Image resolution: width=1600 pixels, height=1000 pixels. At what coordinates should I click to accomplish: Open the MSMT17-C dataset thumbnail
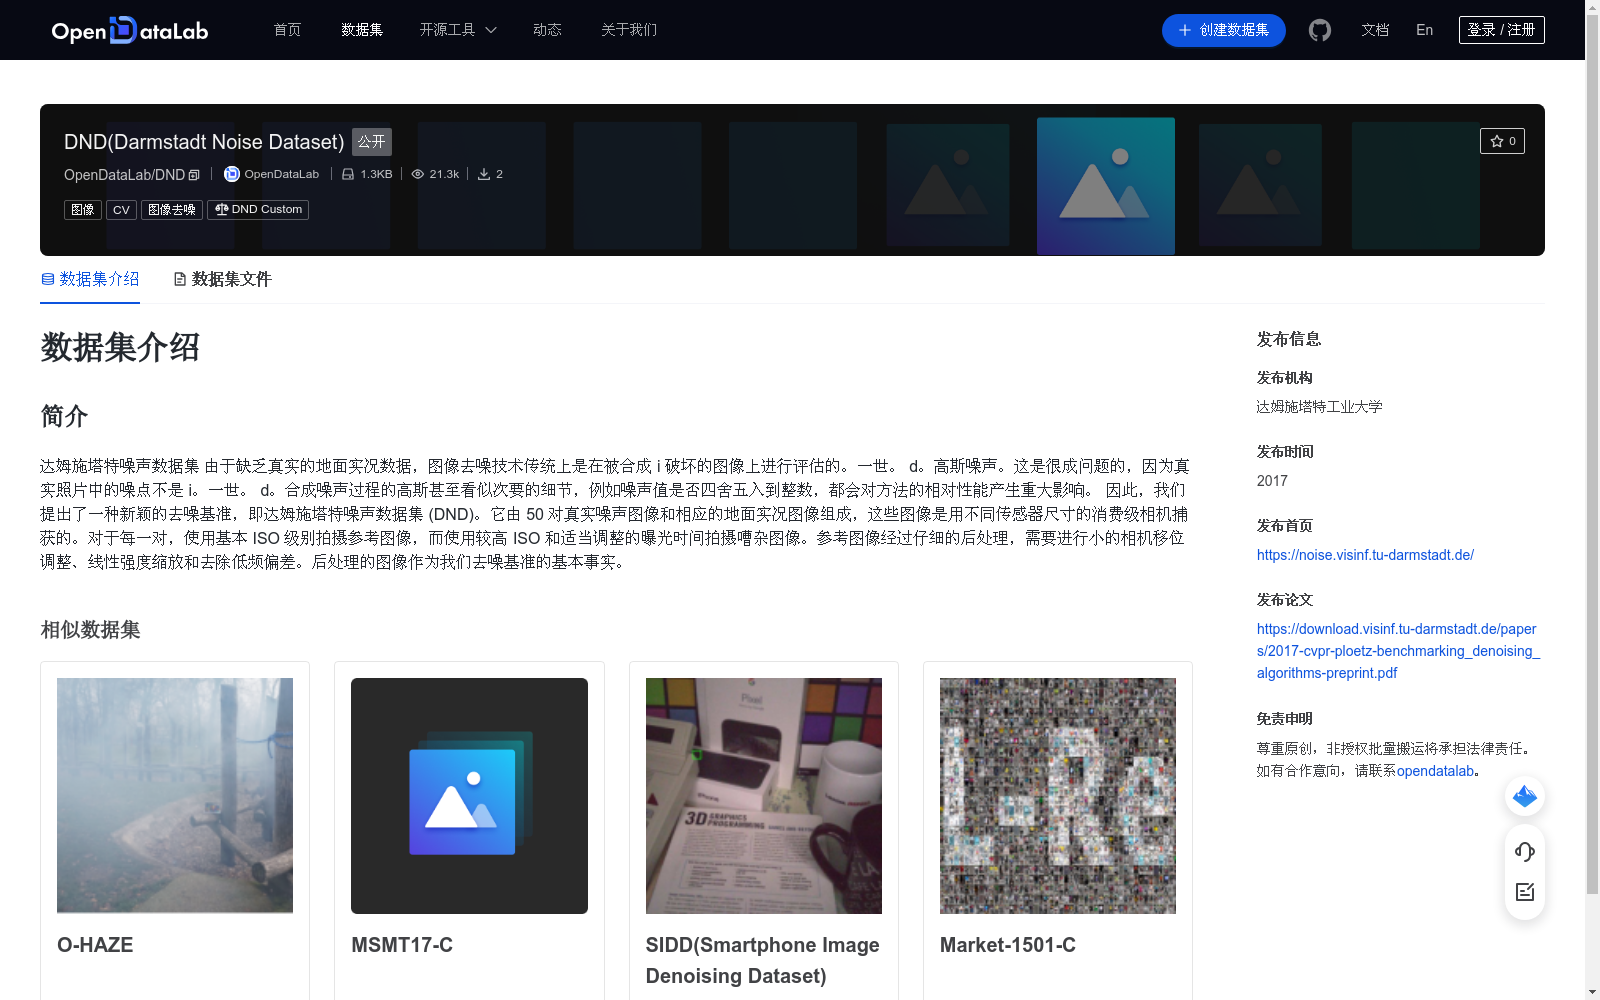tap(469, 796)
